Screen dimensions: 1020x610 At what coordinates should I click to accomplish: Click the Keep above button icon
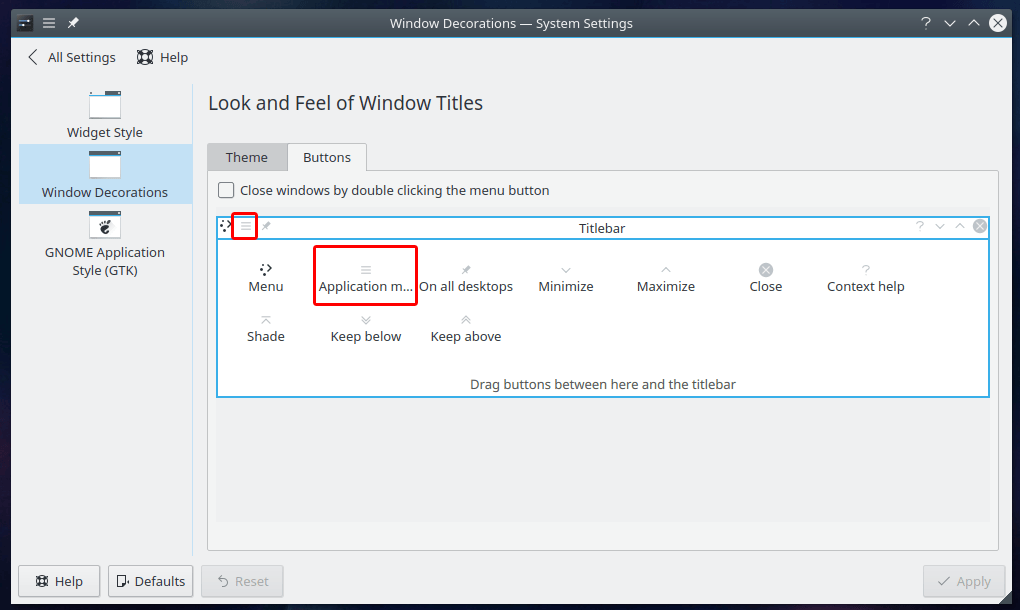pyautogui.click(x=466, y=321)
